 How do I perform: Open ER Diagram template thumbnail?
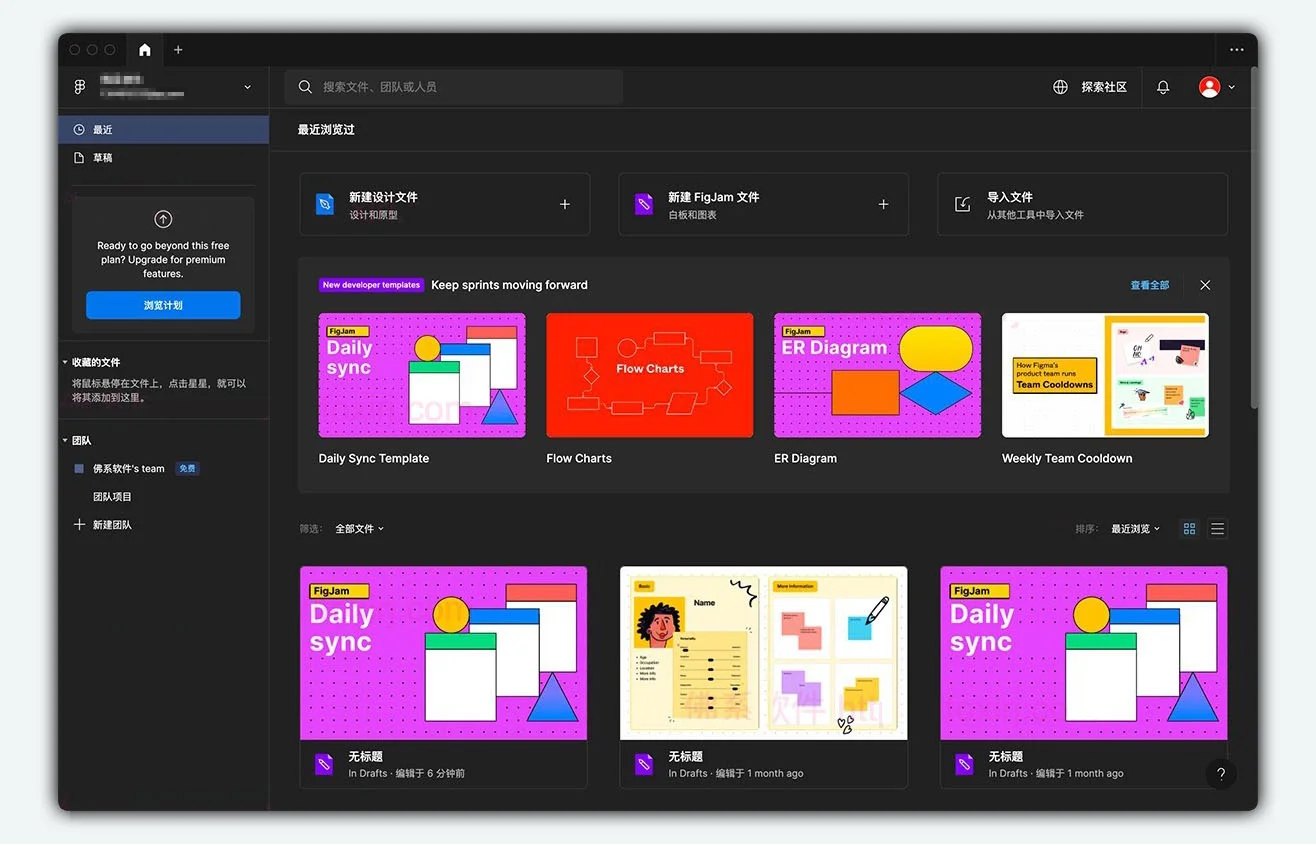(x=878, y=375)
